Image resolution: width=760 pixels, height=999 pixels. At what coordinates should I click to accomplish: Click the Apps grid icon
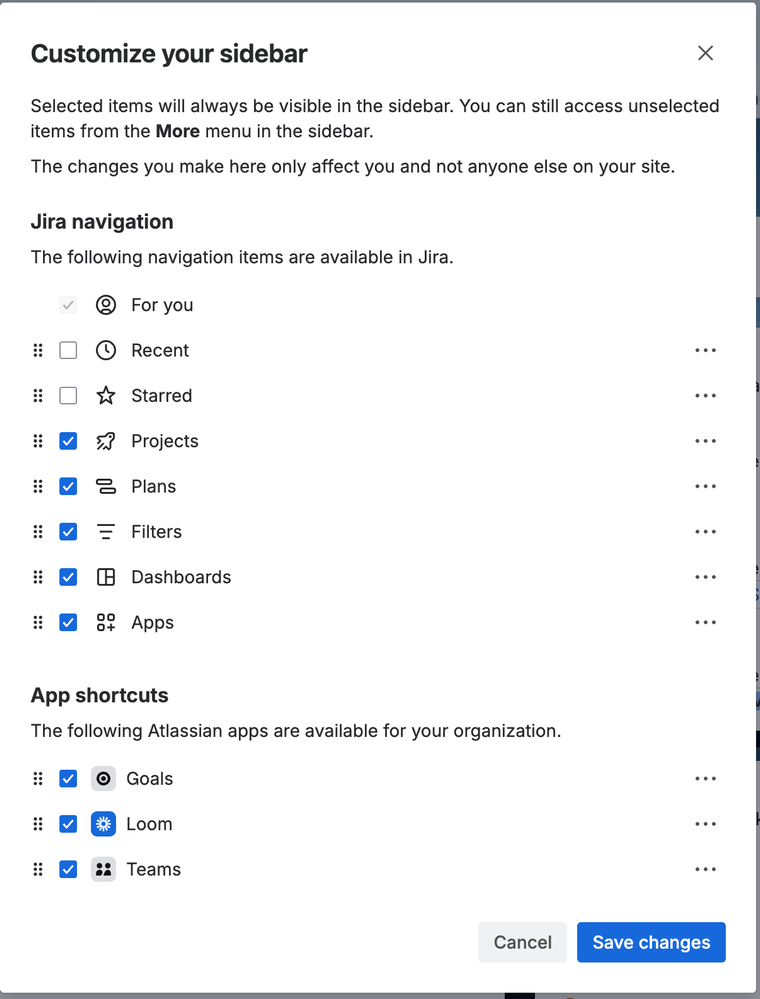click(106, 622)
